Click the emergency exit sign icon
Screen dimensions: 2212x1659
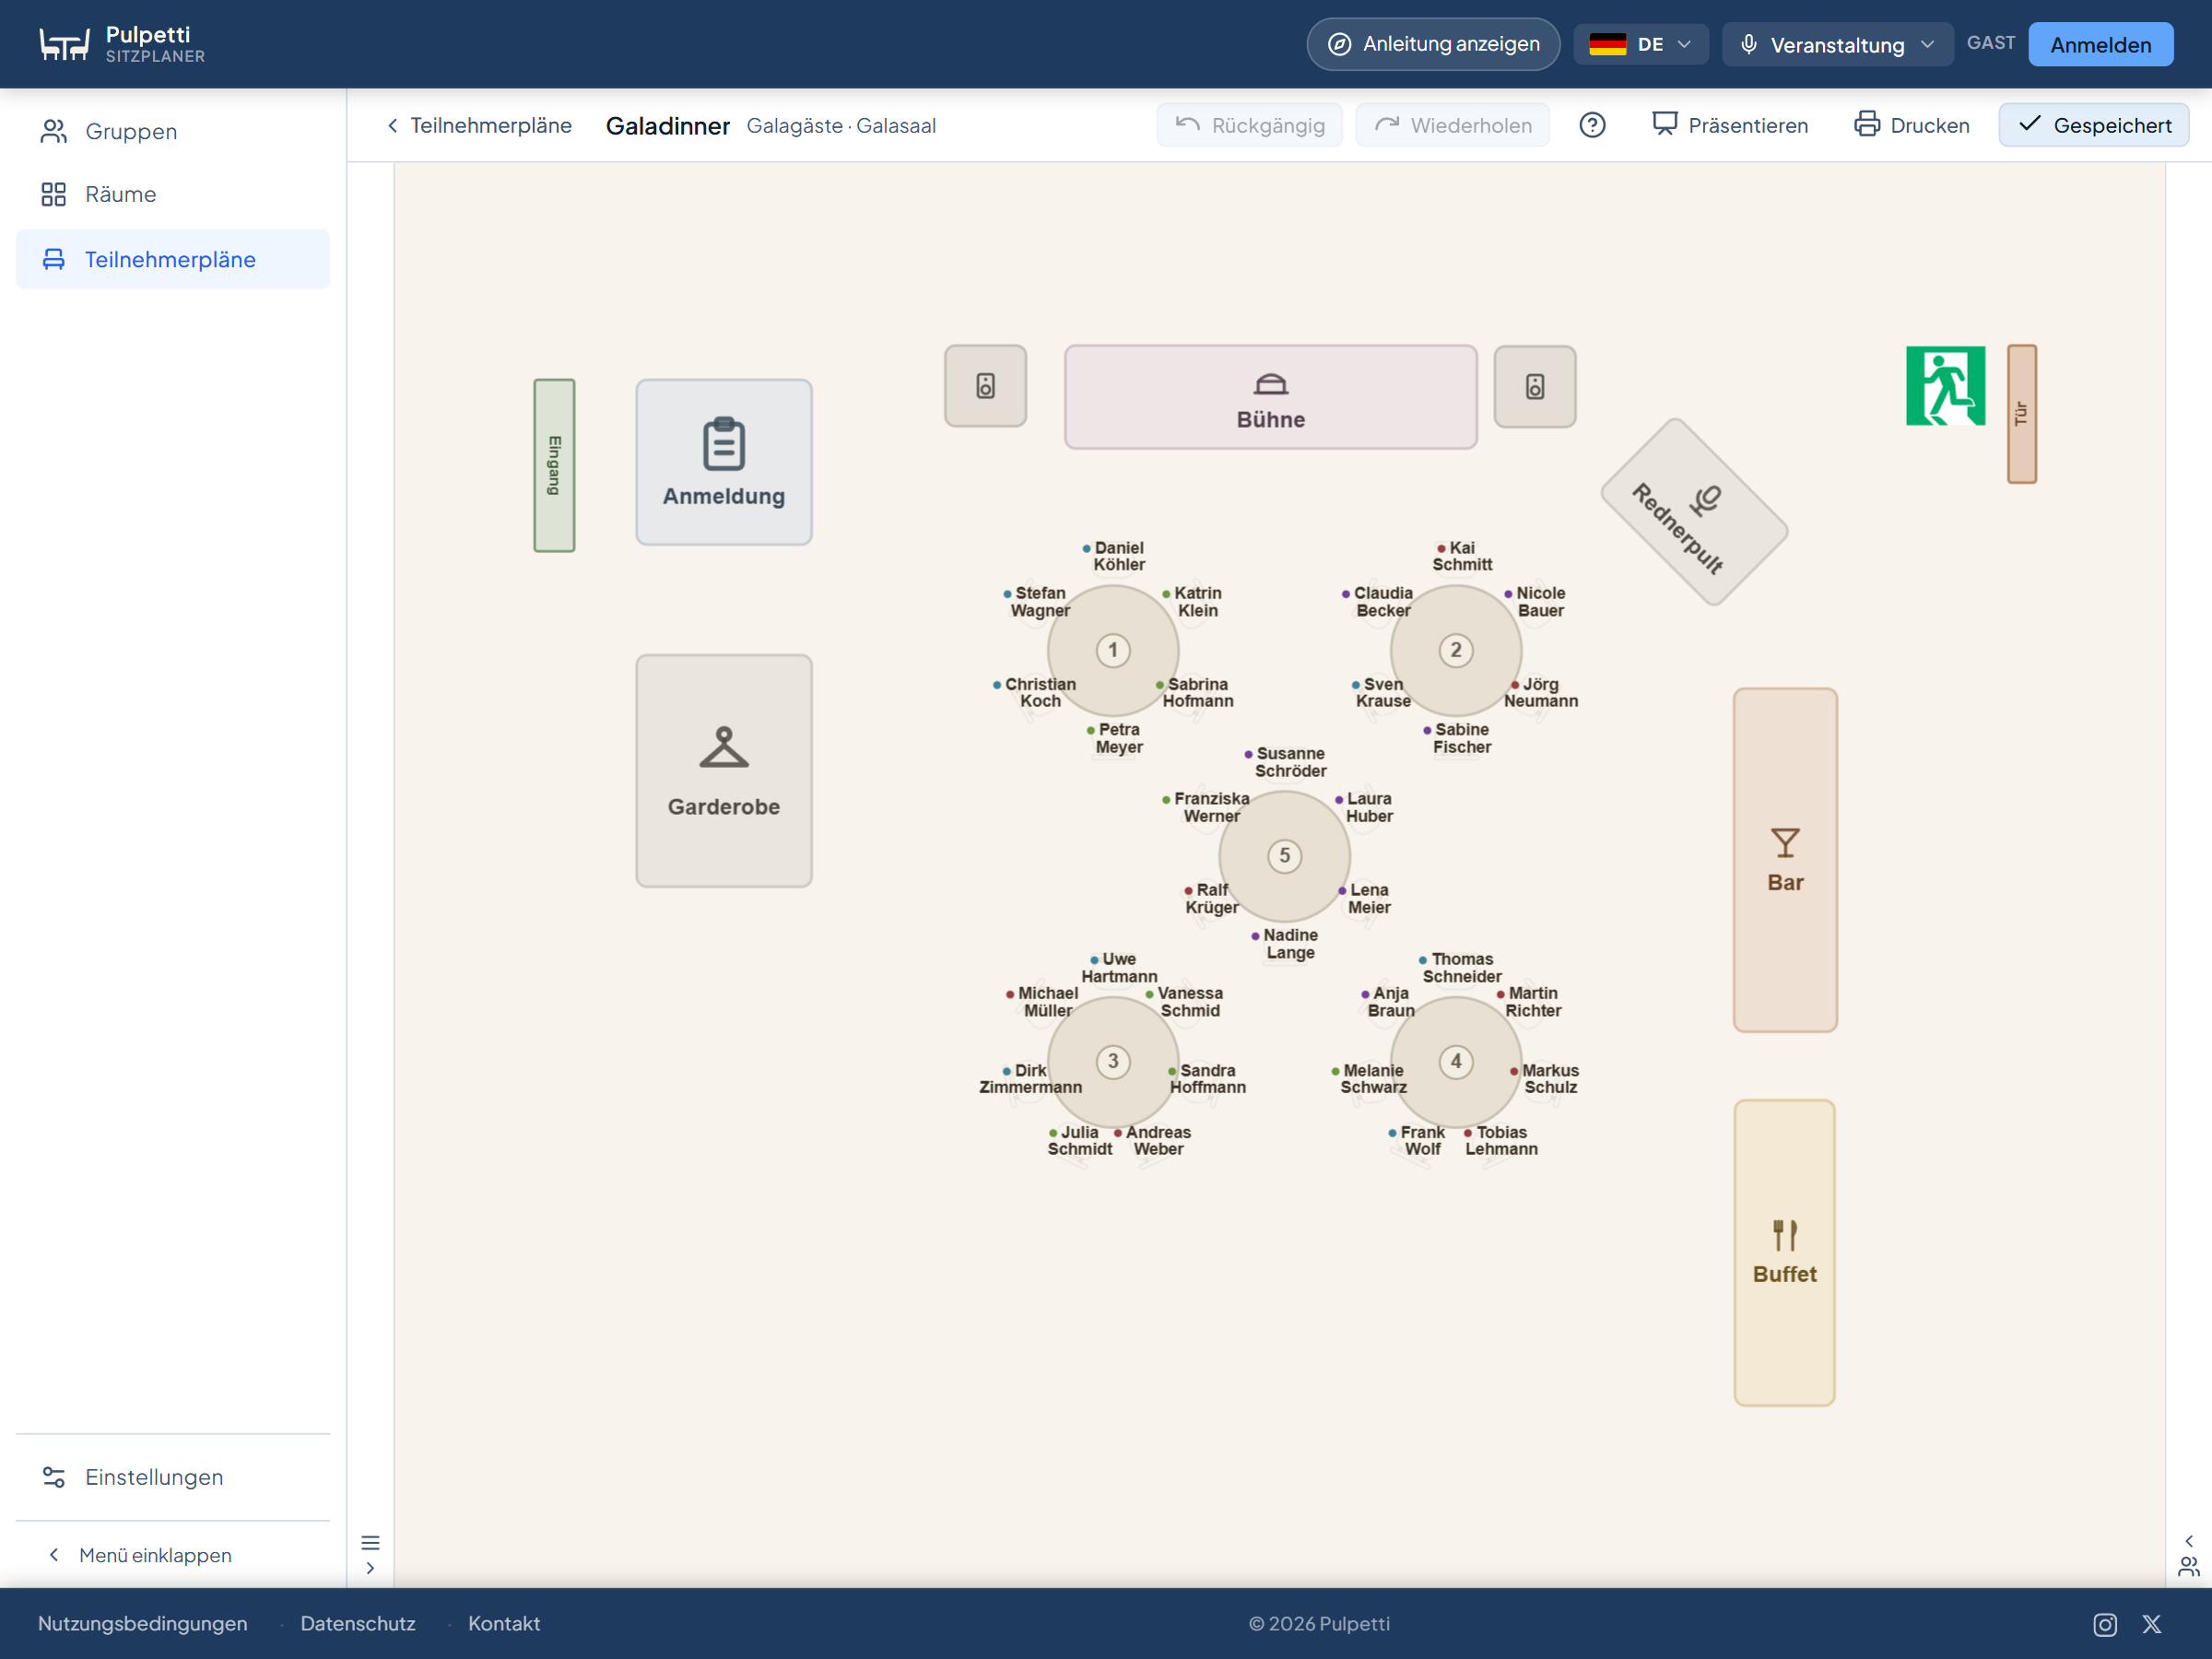pos(1945,386)
